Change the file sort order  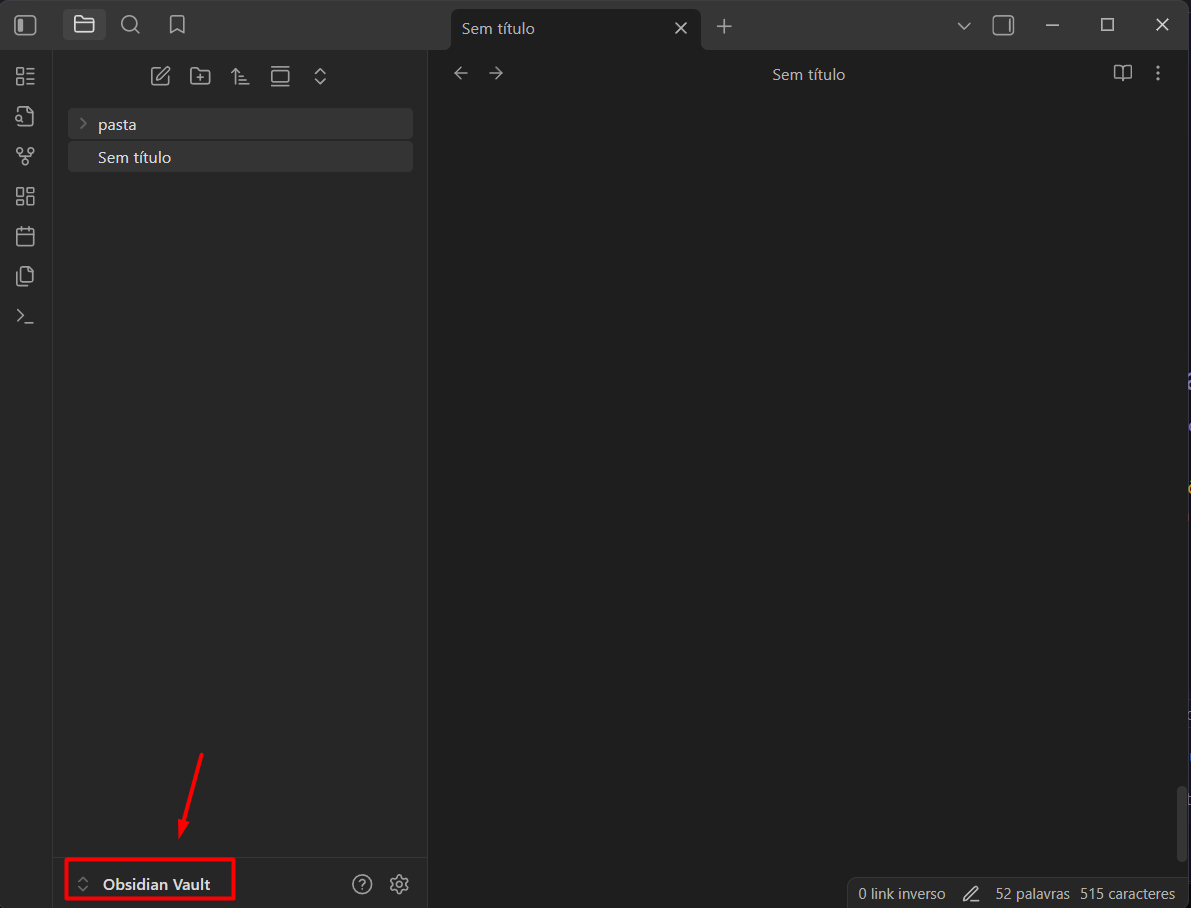240,76
